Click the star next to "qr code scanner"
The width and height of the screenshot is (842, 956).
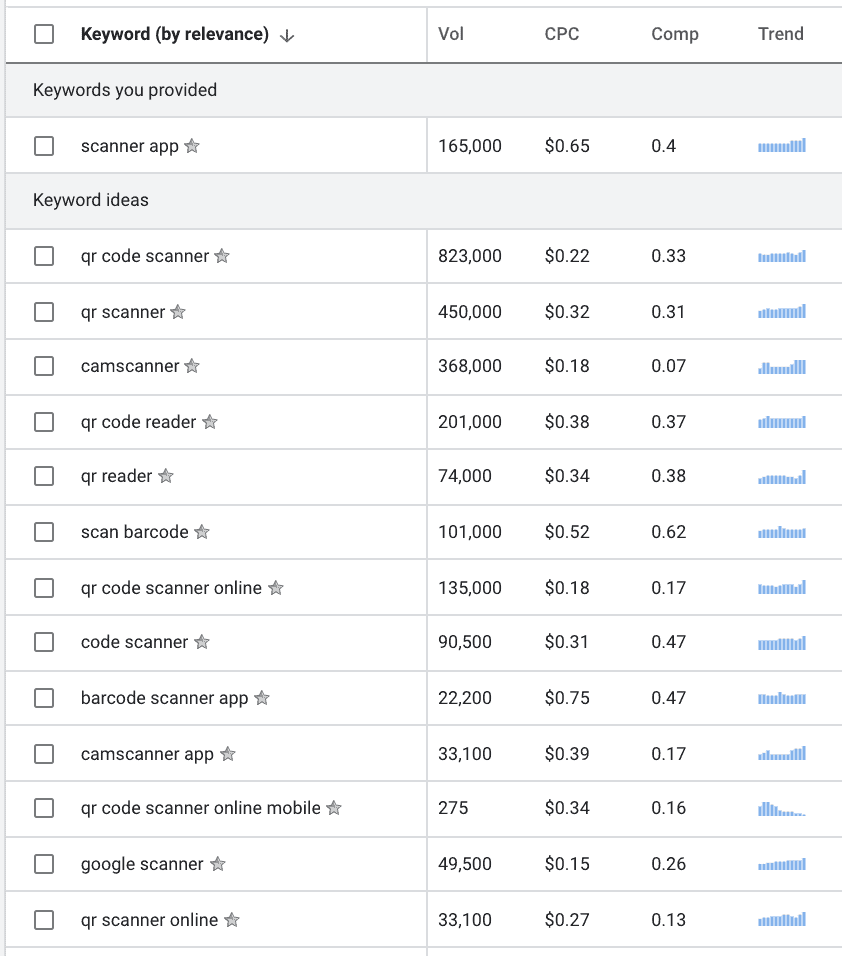(x=221, y=256)
